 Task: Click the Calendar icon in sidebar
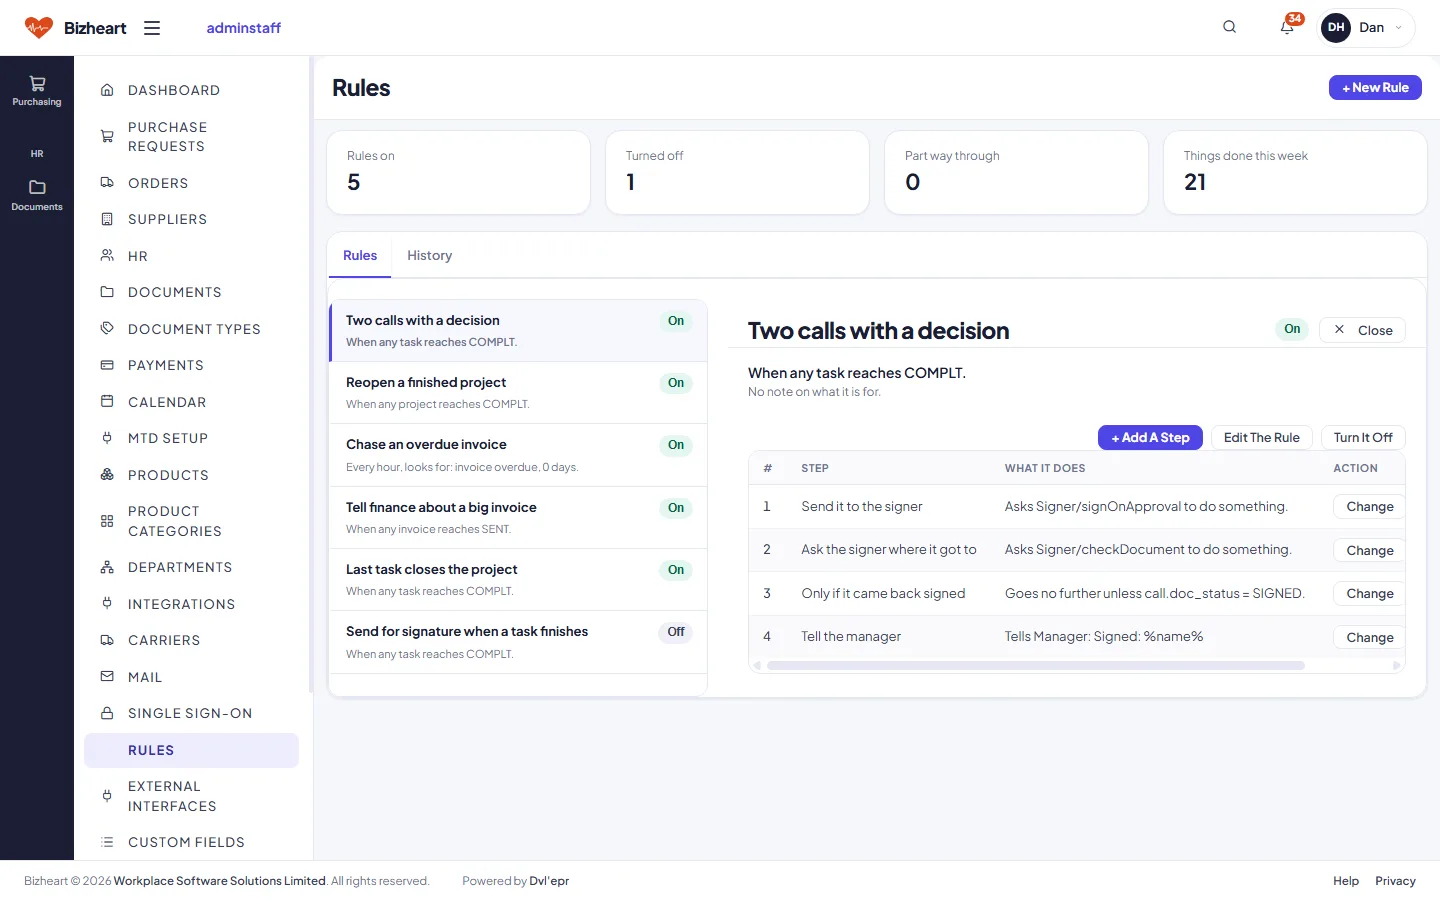[x=107, y=402]
